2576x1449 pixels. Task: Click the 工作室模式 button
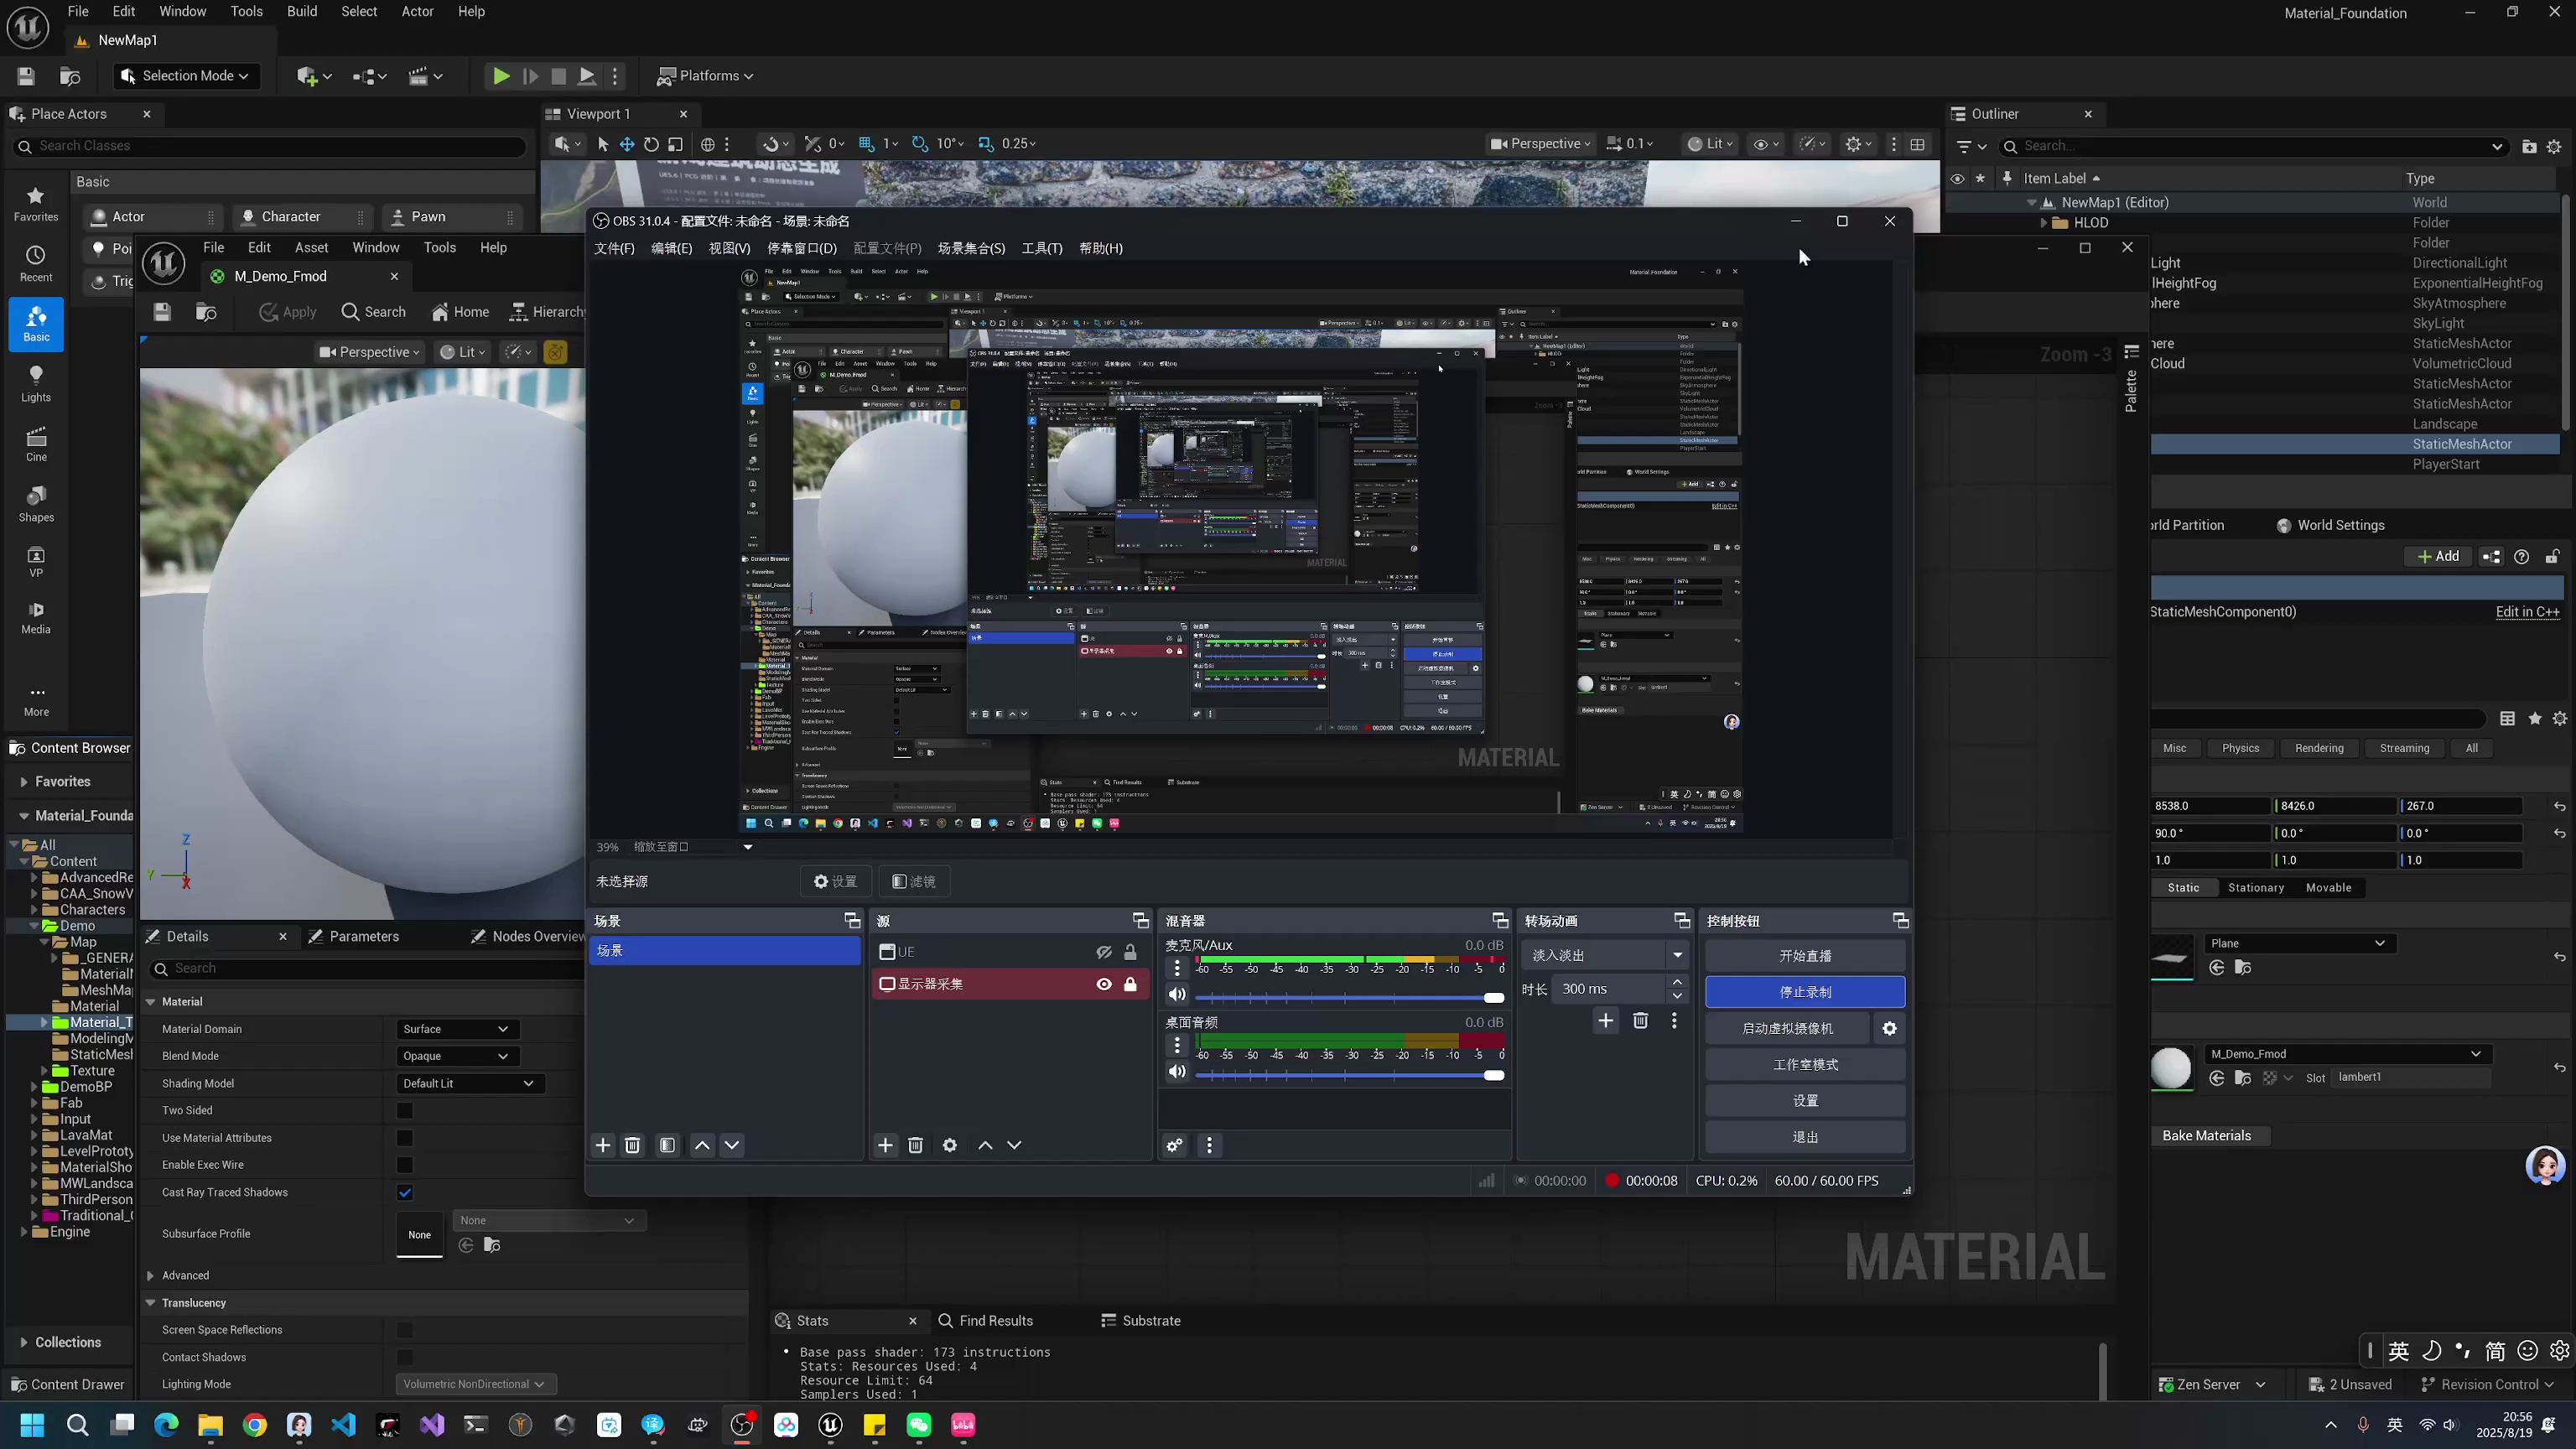(x=1805, y=1064)
